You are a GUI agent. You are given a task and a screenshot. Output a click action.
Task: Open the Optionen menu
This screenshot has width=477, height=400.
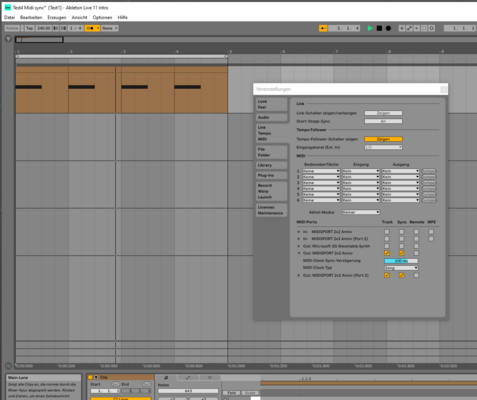click(x=102, y=17)
